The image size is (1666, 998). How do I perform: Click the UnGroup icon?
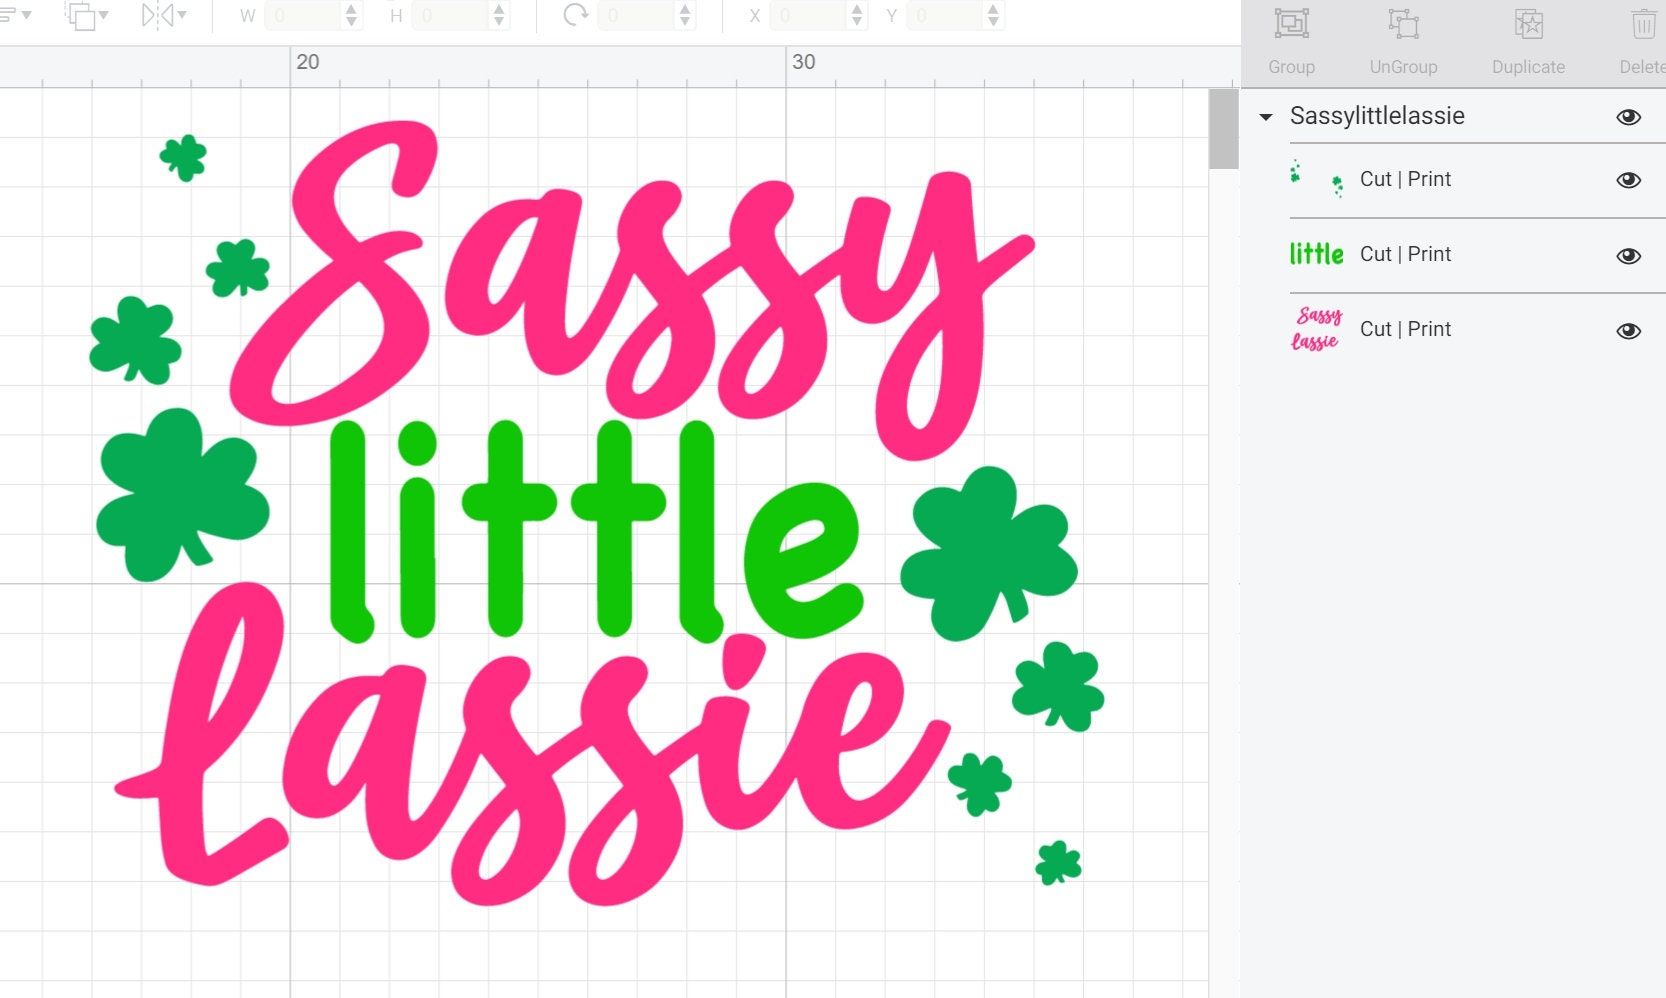click(1403, 25)
